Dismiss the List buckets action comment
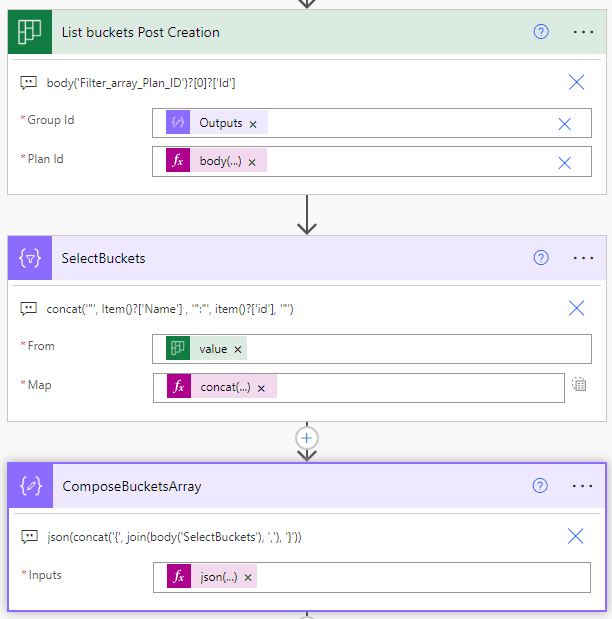Screen dimensions: 612x619 pos(576,82)
